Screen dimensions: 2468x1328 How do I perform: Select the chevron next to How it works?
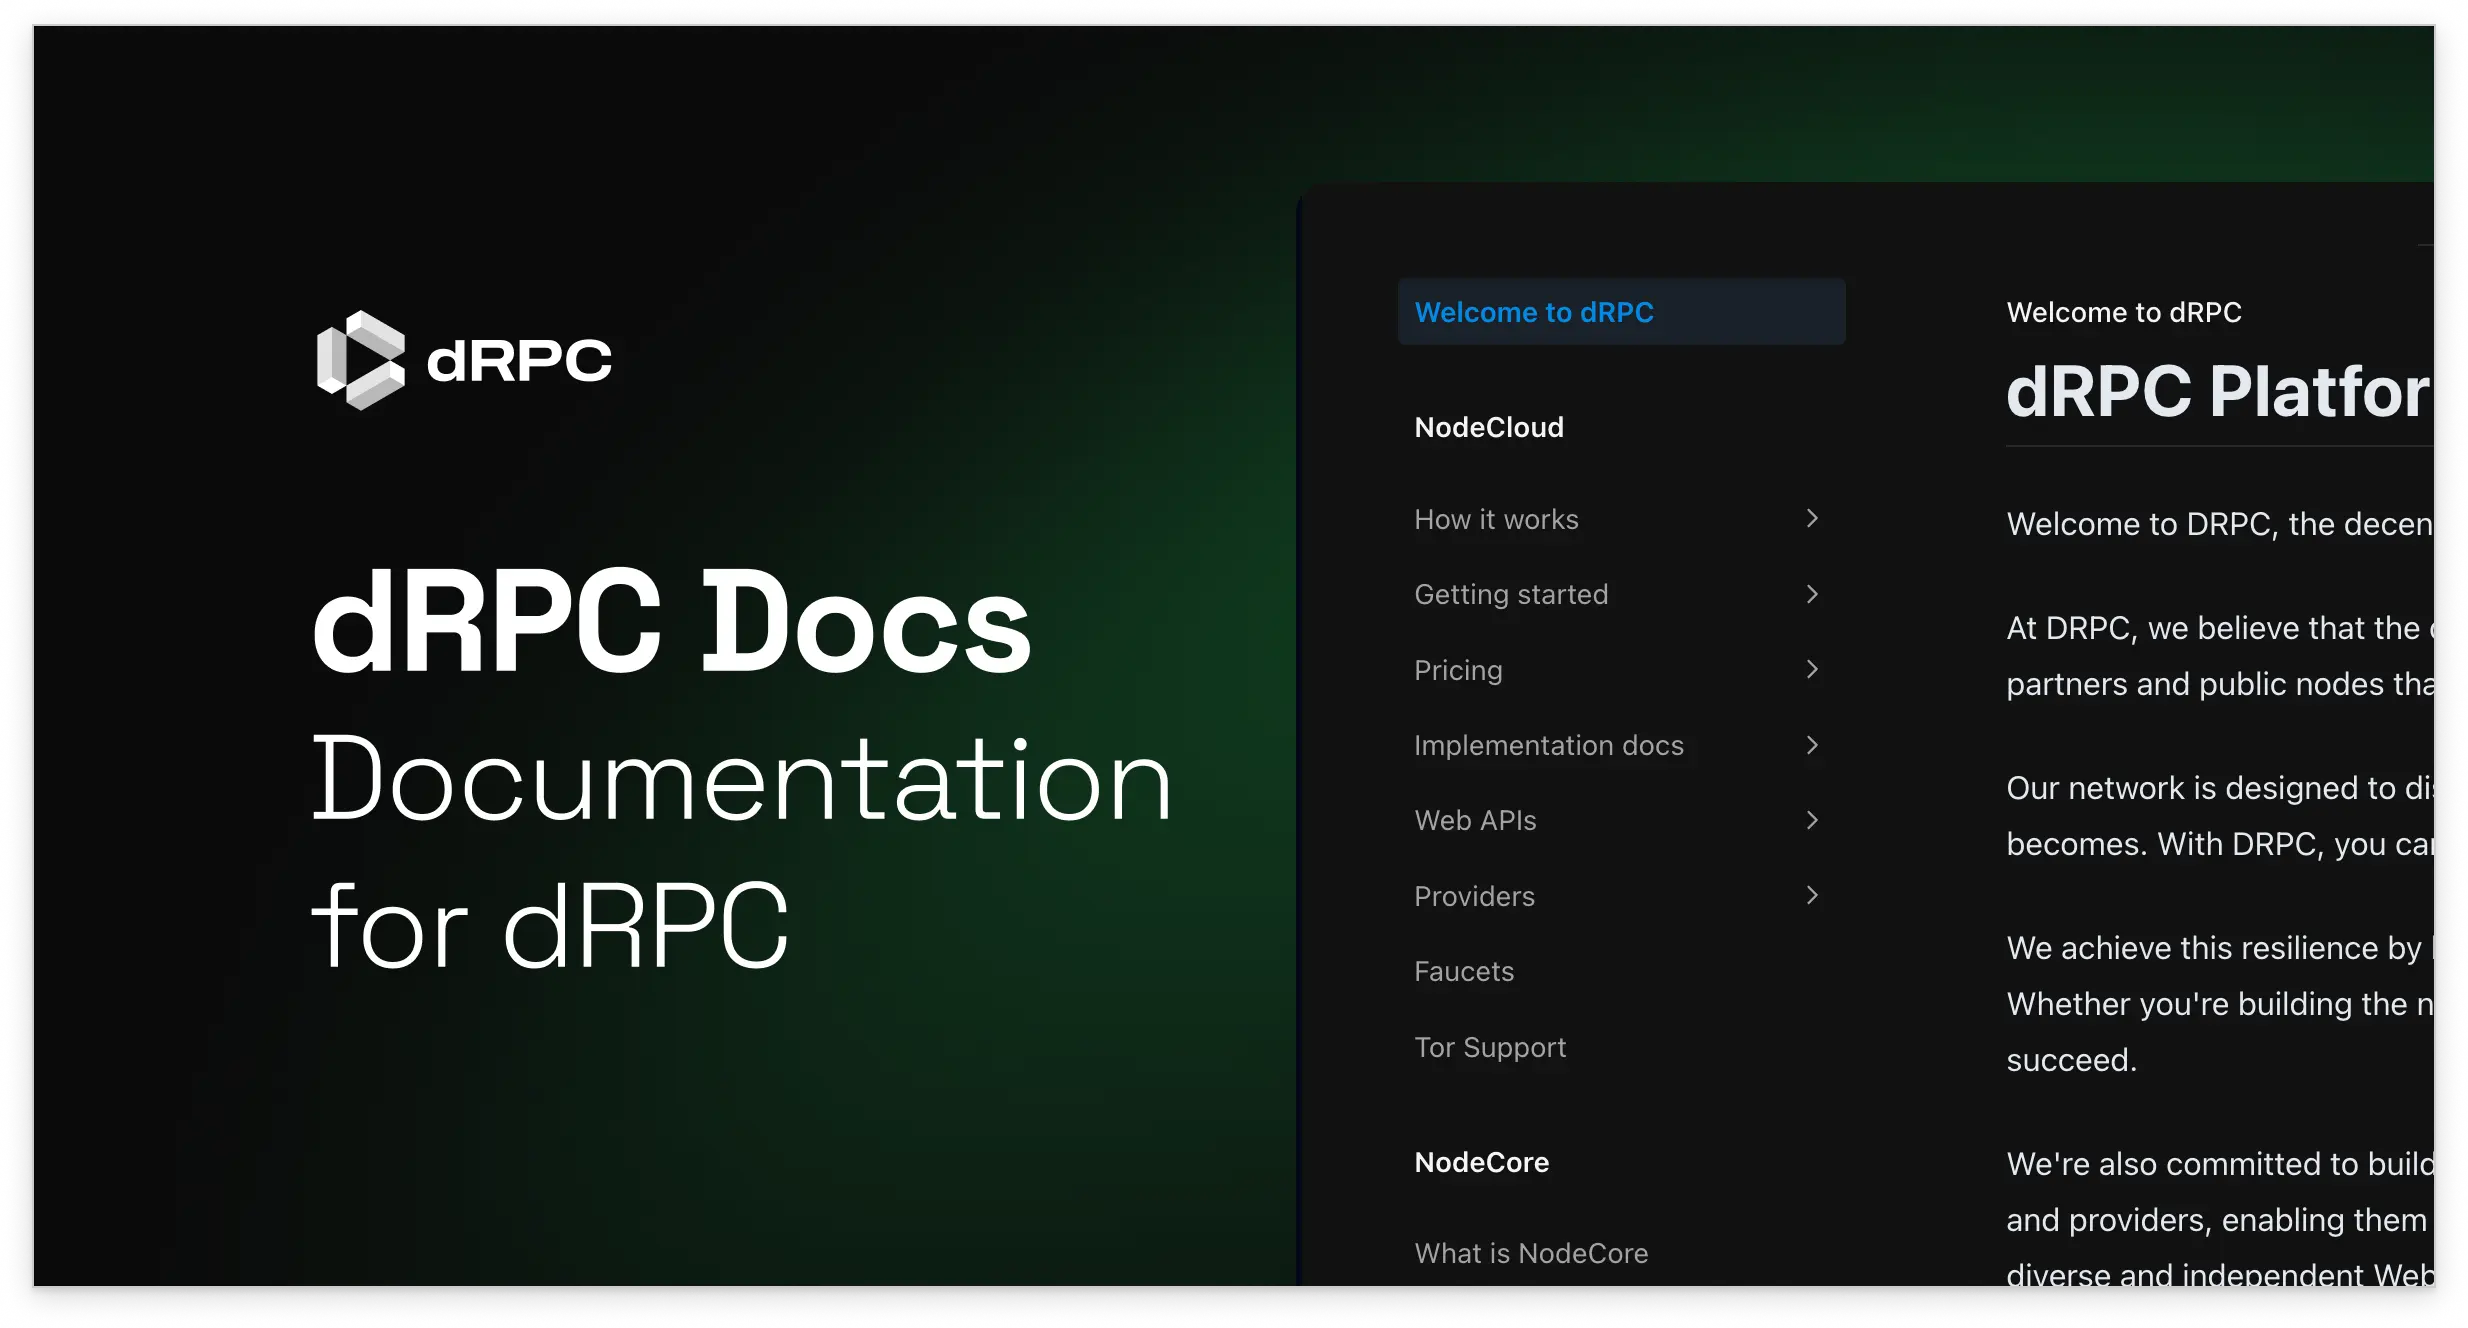click(x=1812, y=519)
